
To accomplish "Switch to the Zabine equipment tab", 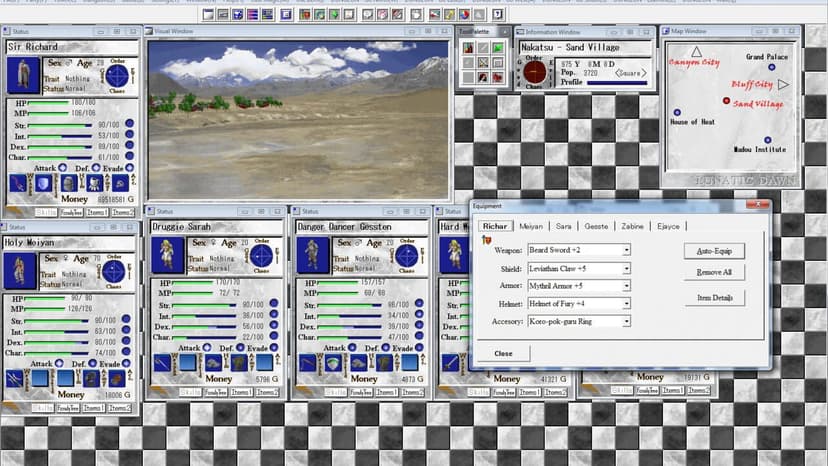I will pos(632,226).
